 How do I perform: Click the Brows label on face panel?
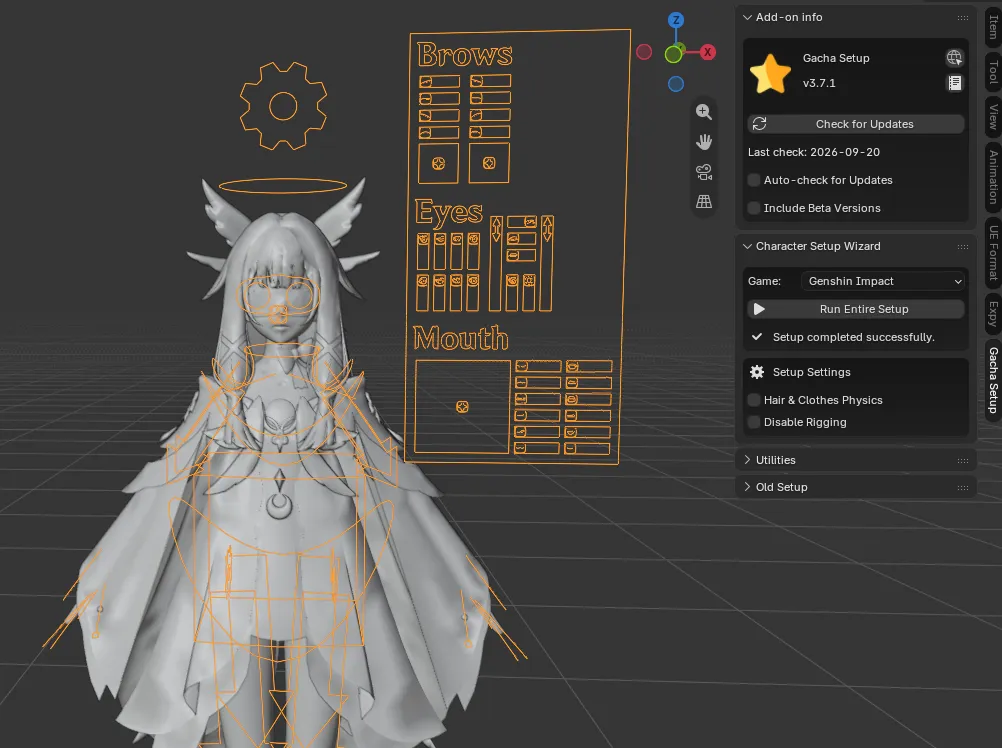coord(465,54)
